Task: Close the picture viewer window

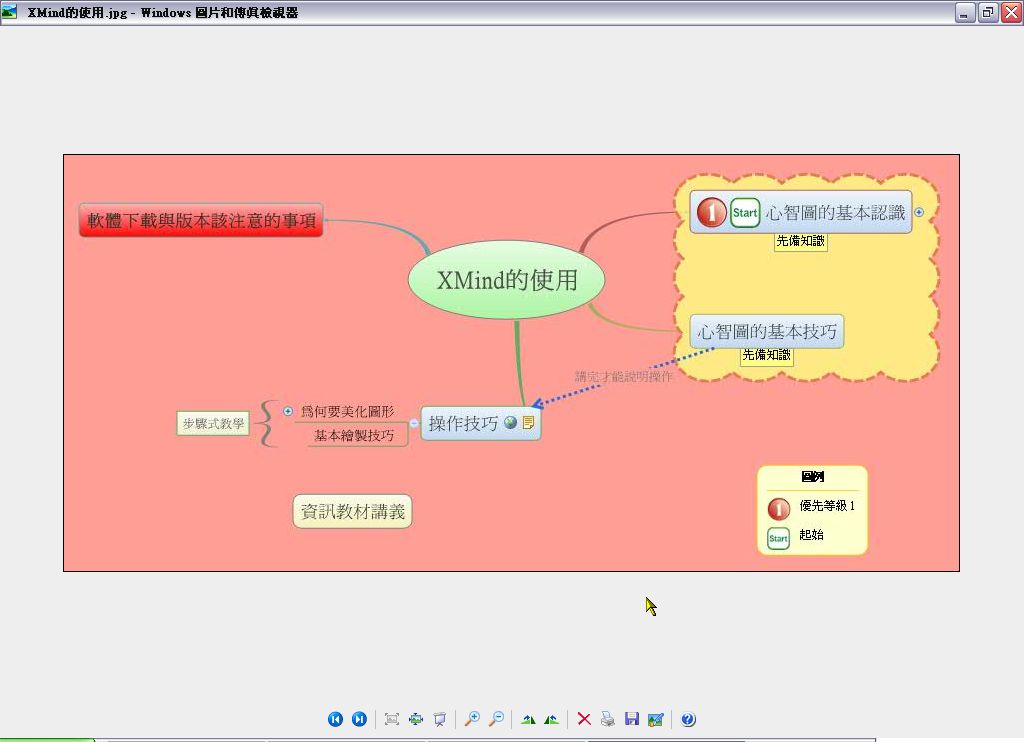Action: (1012, 12)
